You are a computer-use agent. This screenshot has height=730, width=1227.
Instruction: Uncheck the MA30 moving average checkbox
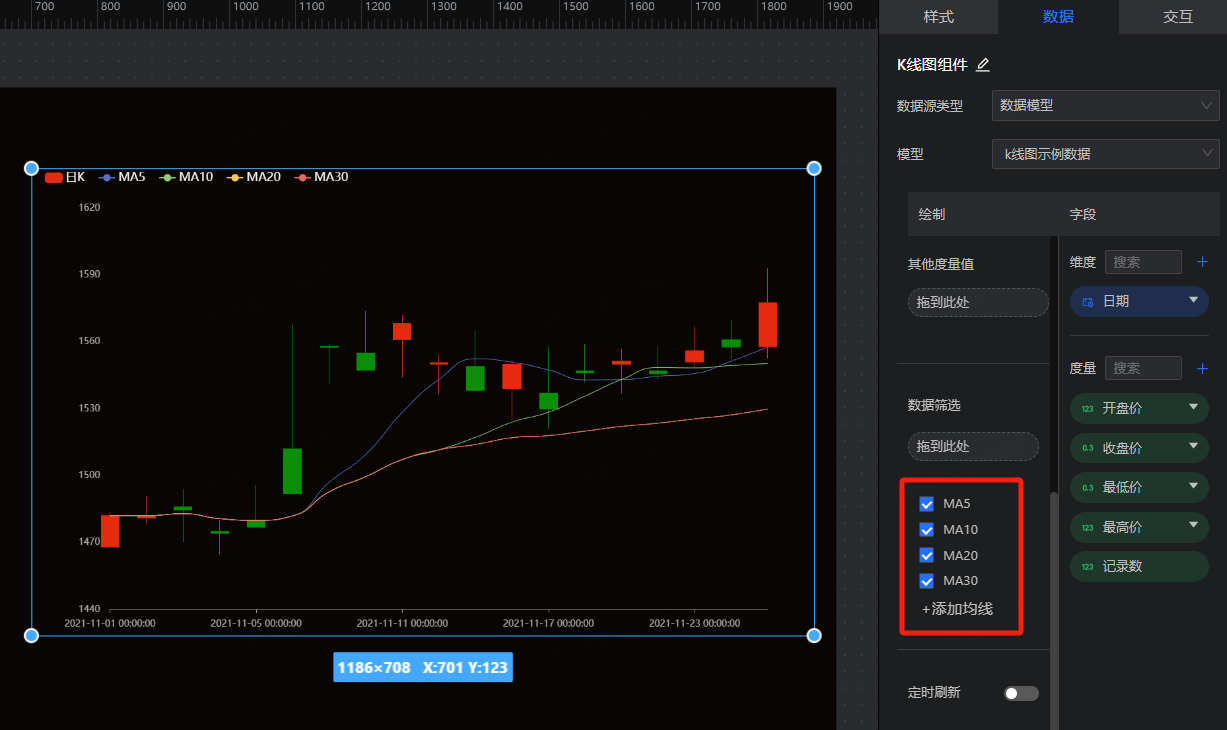(x=927, y=581)
